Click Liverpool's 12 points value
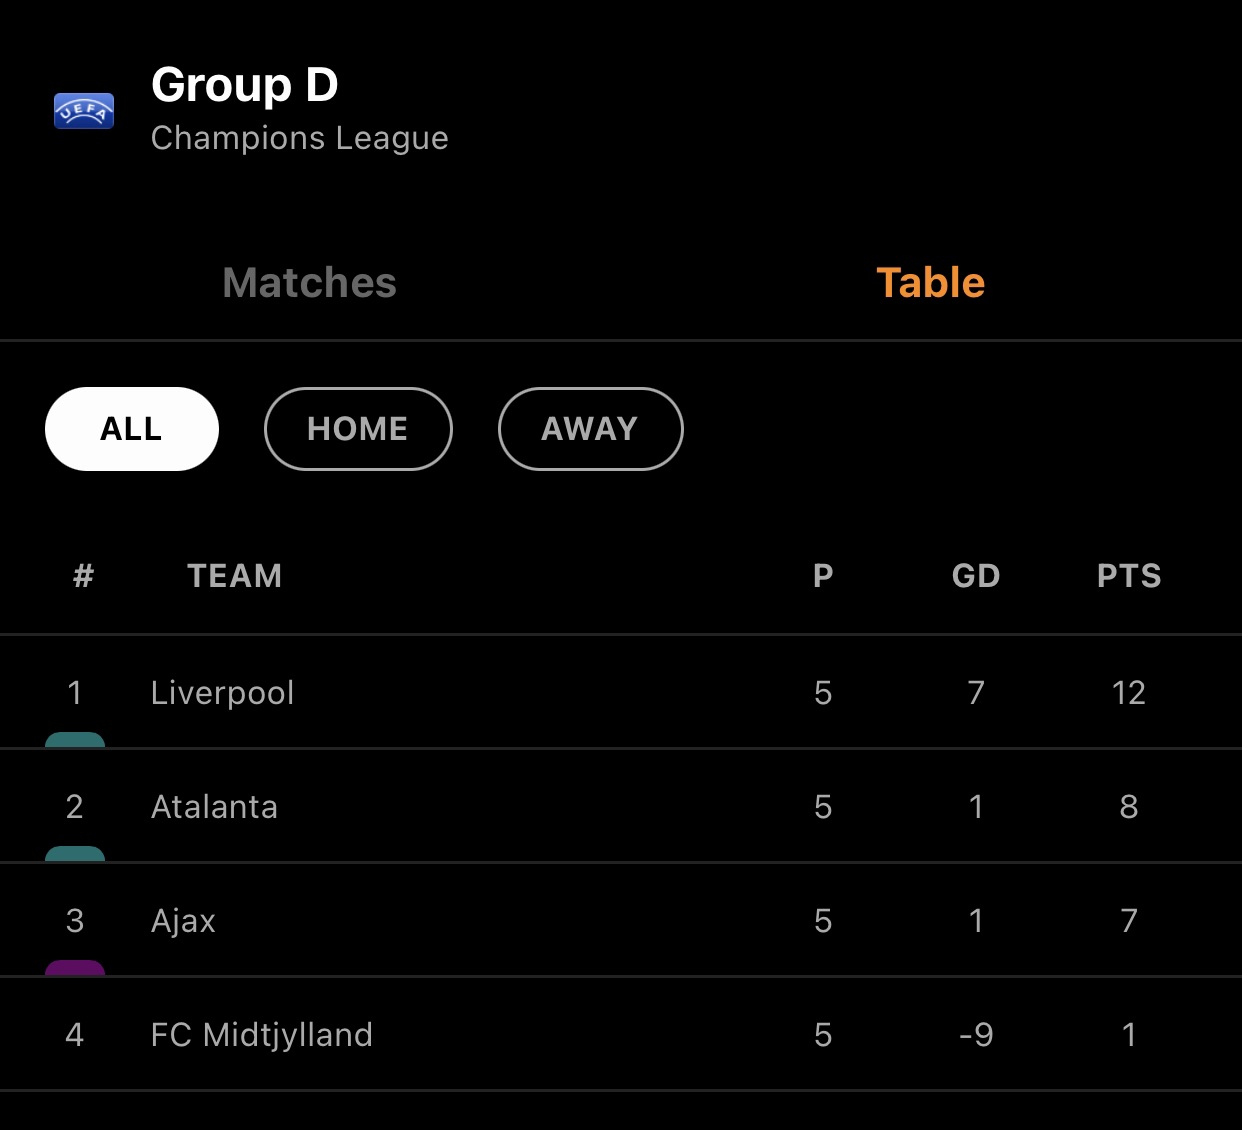 pos(1129,693)
